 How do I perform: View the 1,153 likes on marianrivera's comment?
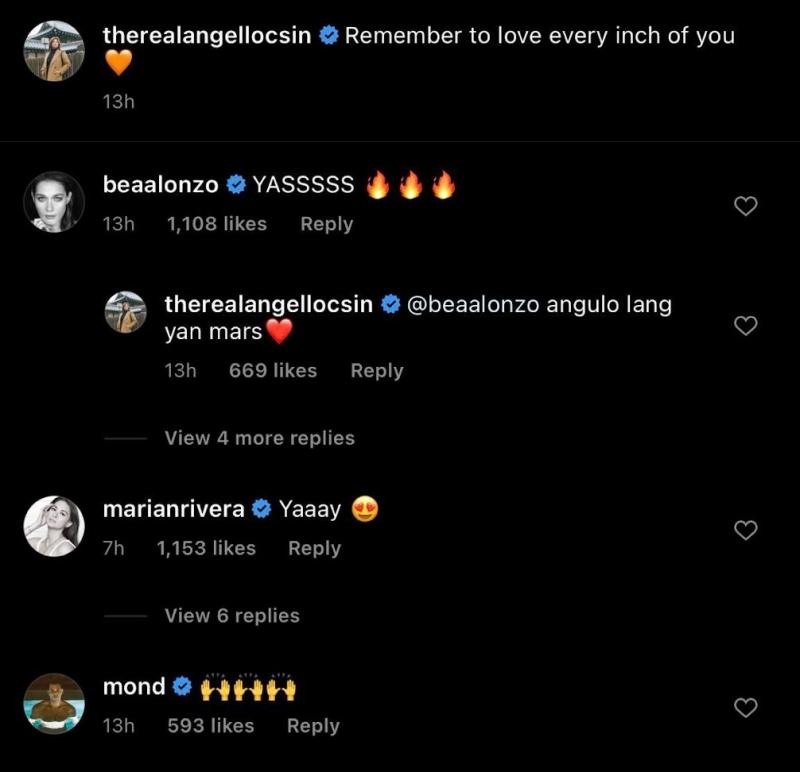pyautogui.click(x=206, y=548)
